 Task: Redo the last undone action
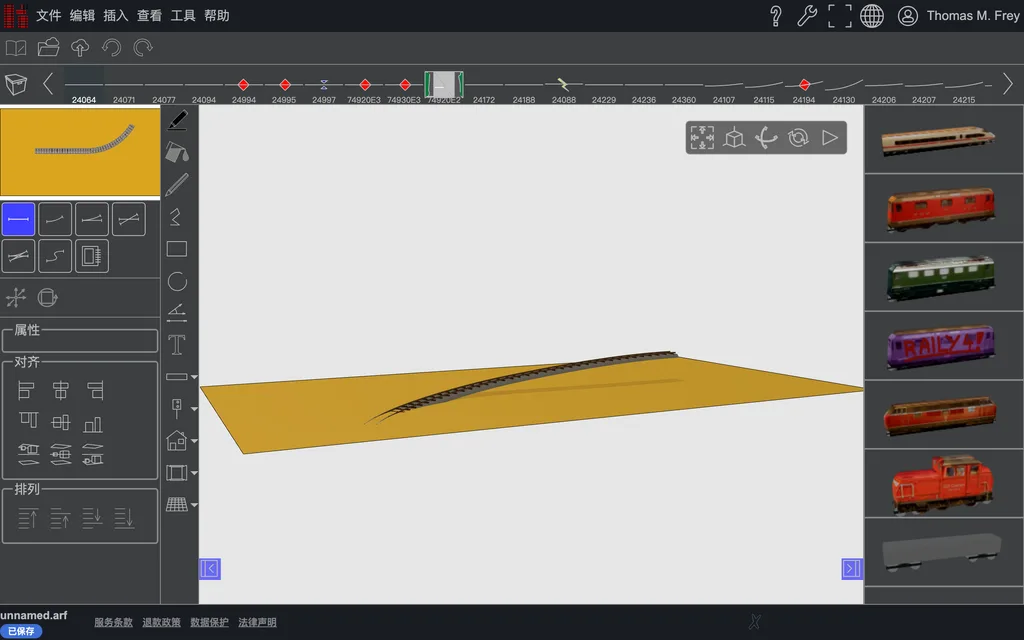tap(143, 48)
